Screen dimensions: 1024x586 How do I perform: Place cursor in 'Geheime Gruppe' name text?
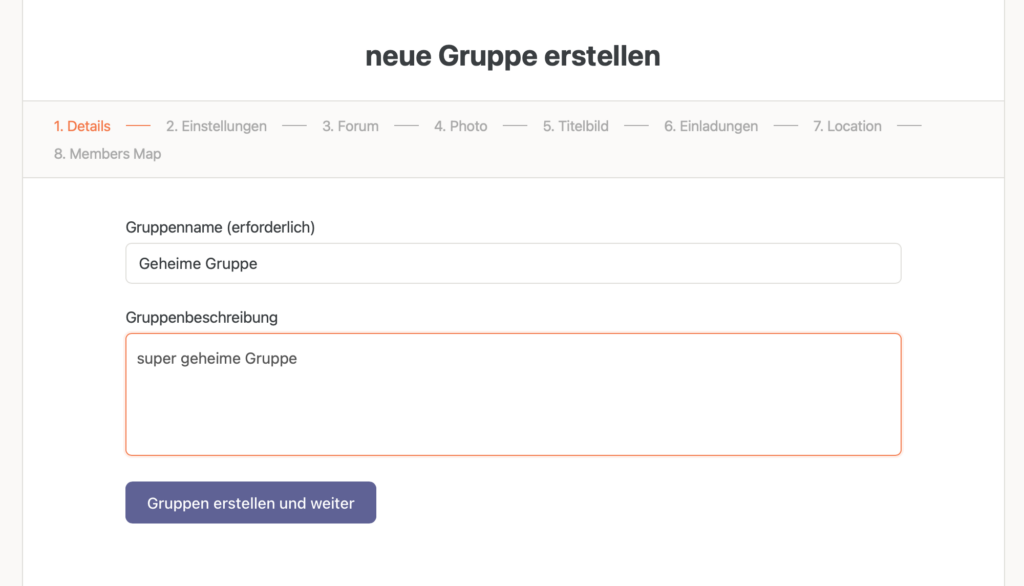point(198,264)
